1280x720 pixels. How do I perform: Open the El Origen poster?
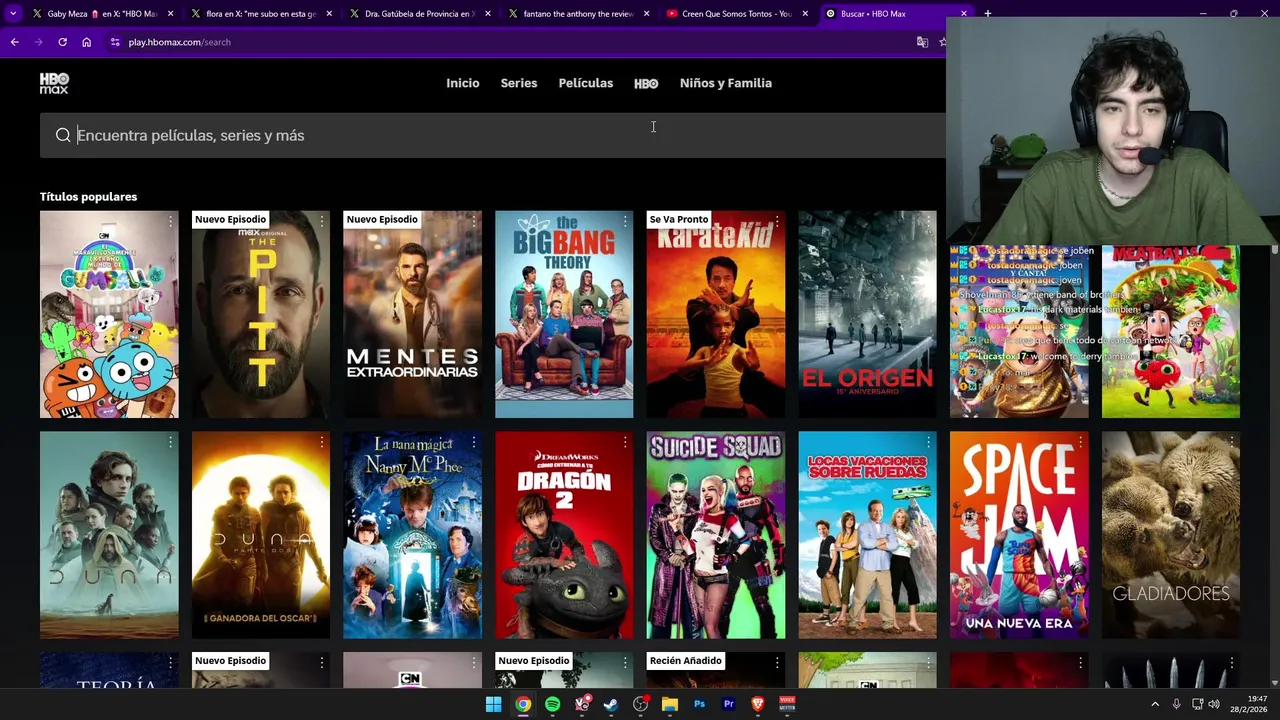tap(867, 314)
